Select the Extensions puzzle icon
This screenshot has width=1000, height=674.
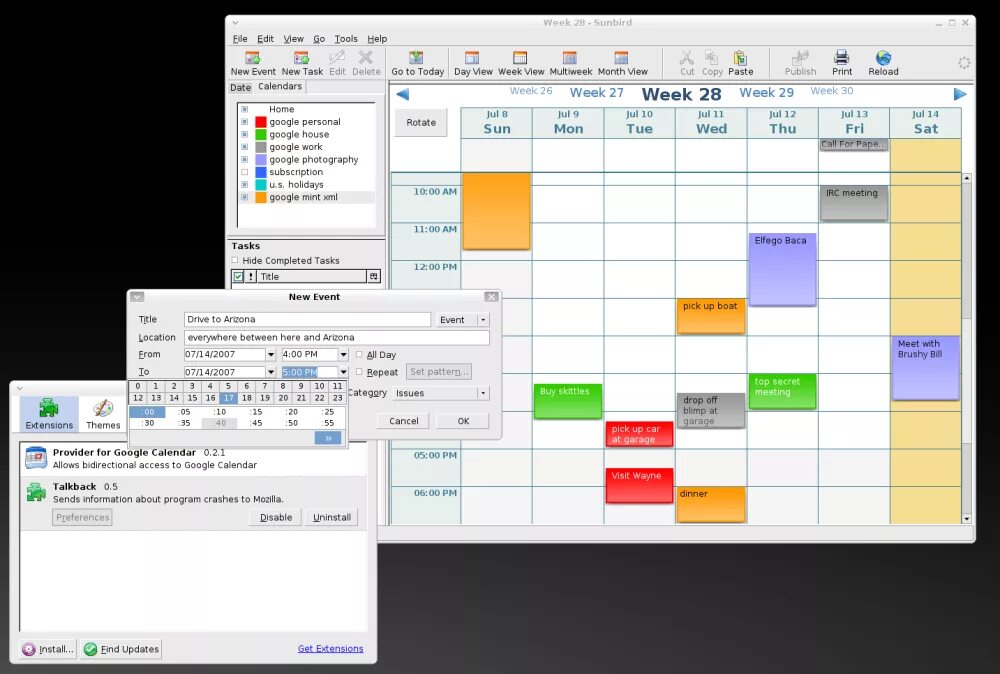[x=48, y=407]
